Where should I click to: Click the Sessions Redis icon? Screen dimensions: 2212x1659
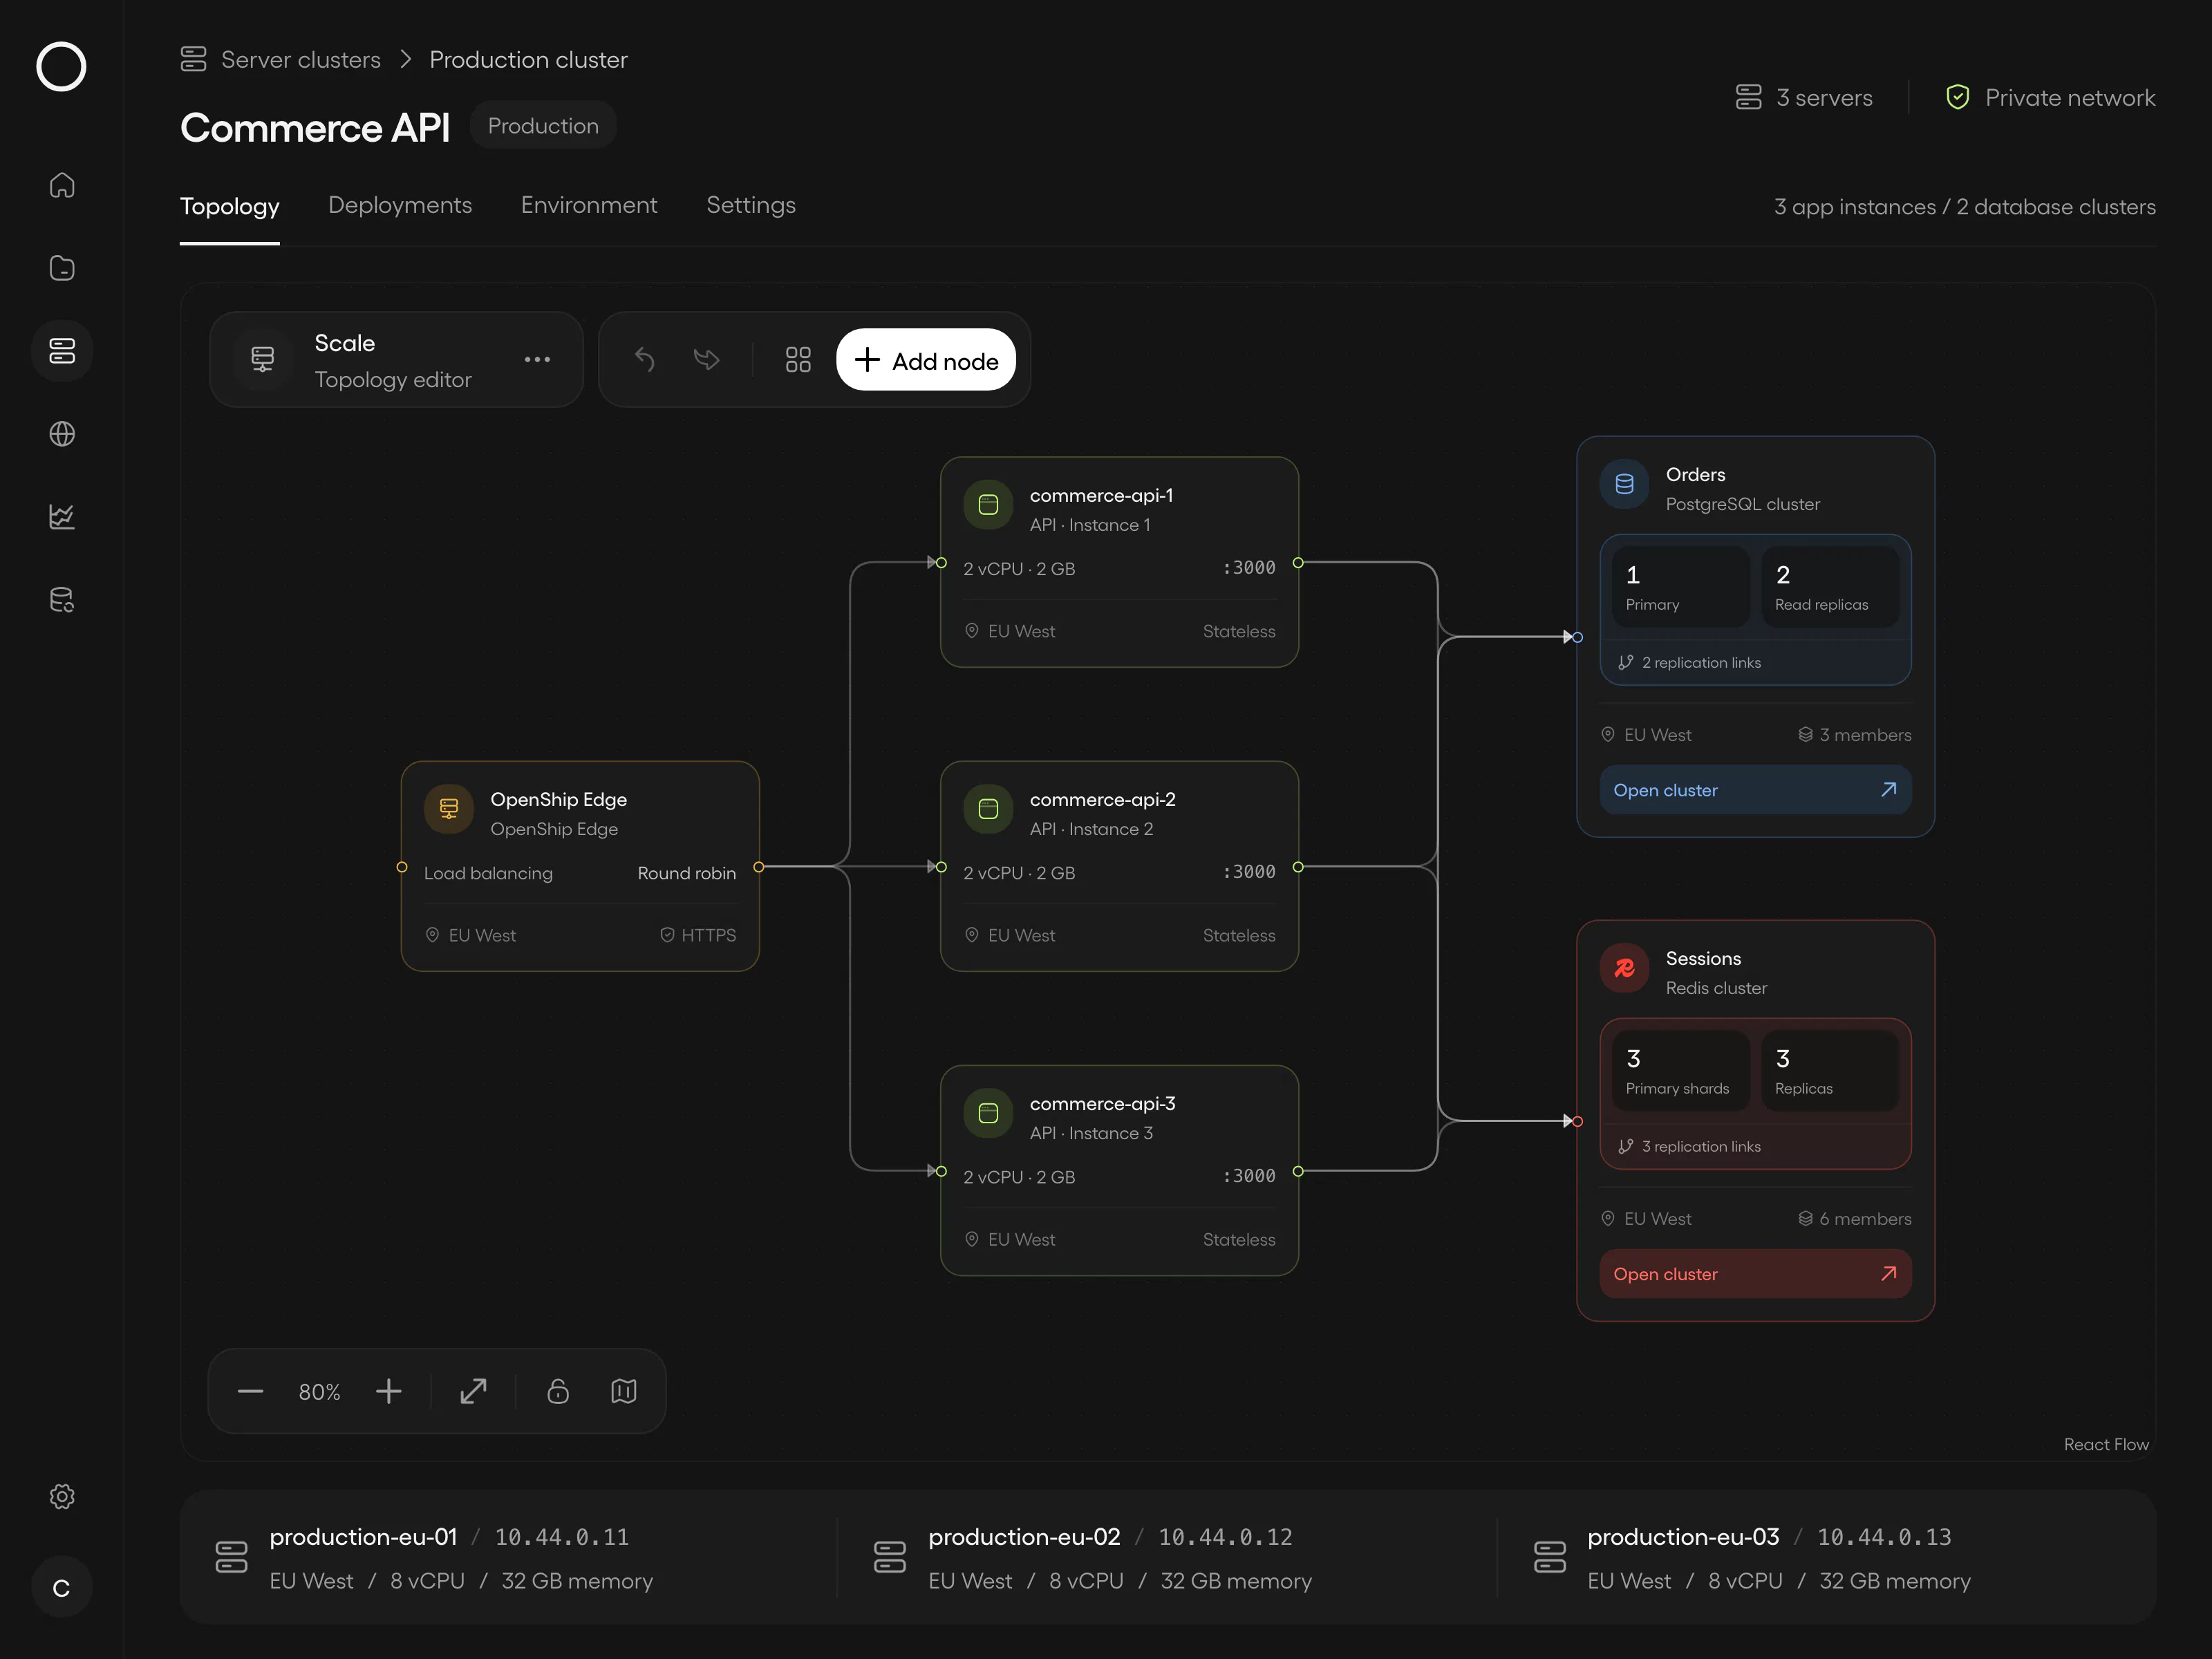pyautogui.click(x=1624, y=968)
